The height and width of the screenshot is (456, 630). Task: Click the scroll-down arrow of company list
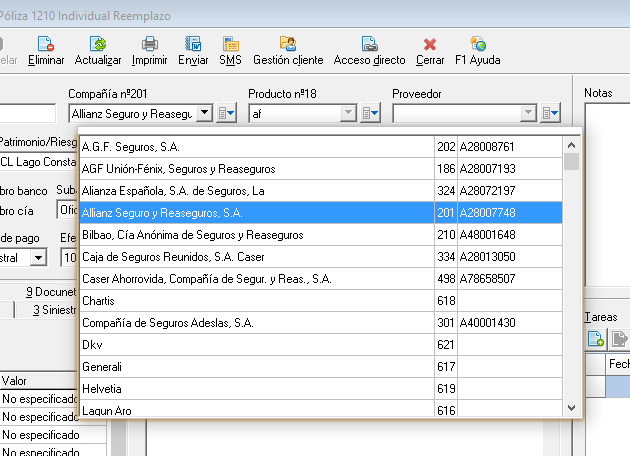pos(571,408)
